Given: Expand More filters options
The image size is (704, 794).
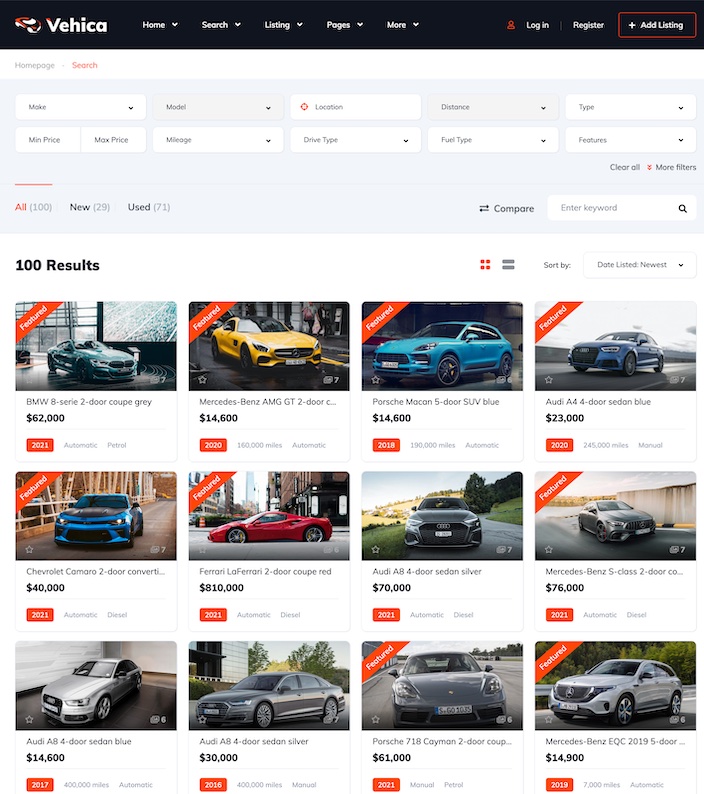Looking at the screenshot, I should [671, 167].
